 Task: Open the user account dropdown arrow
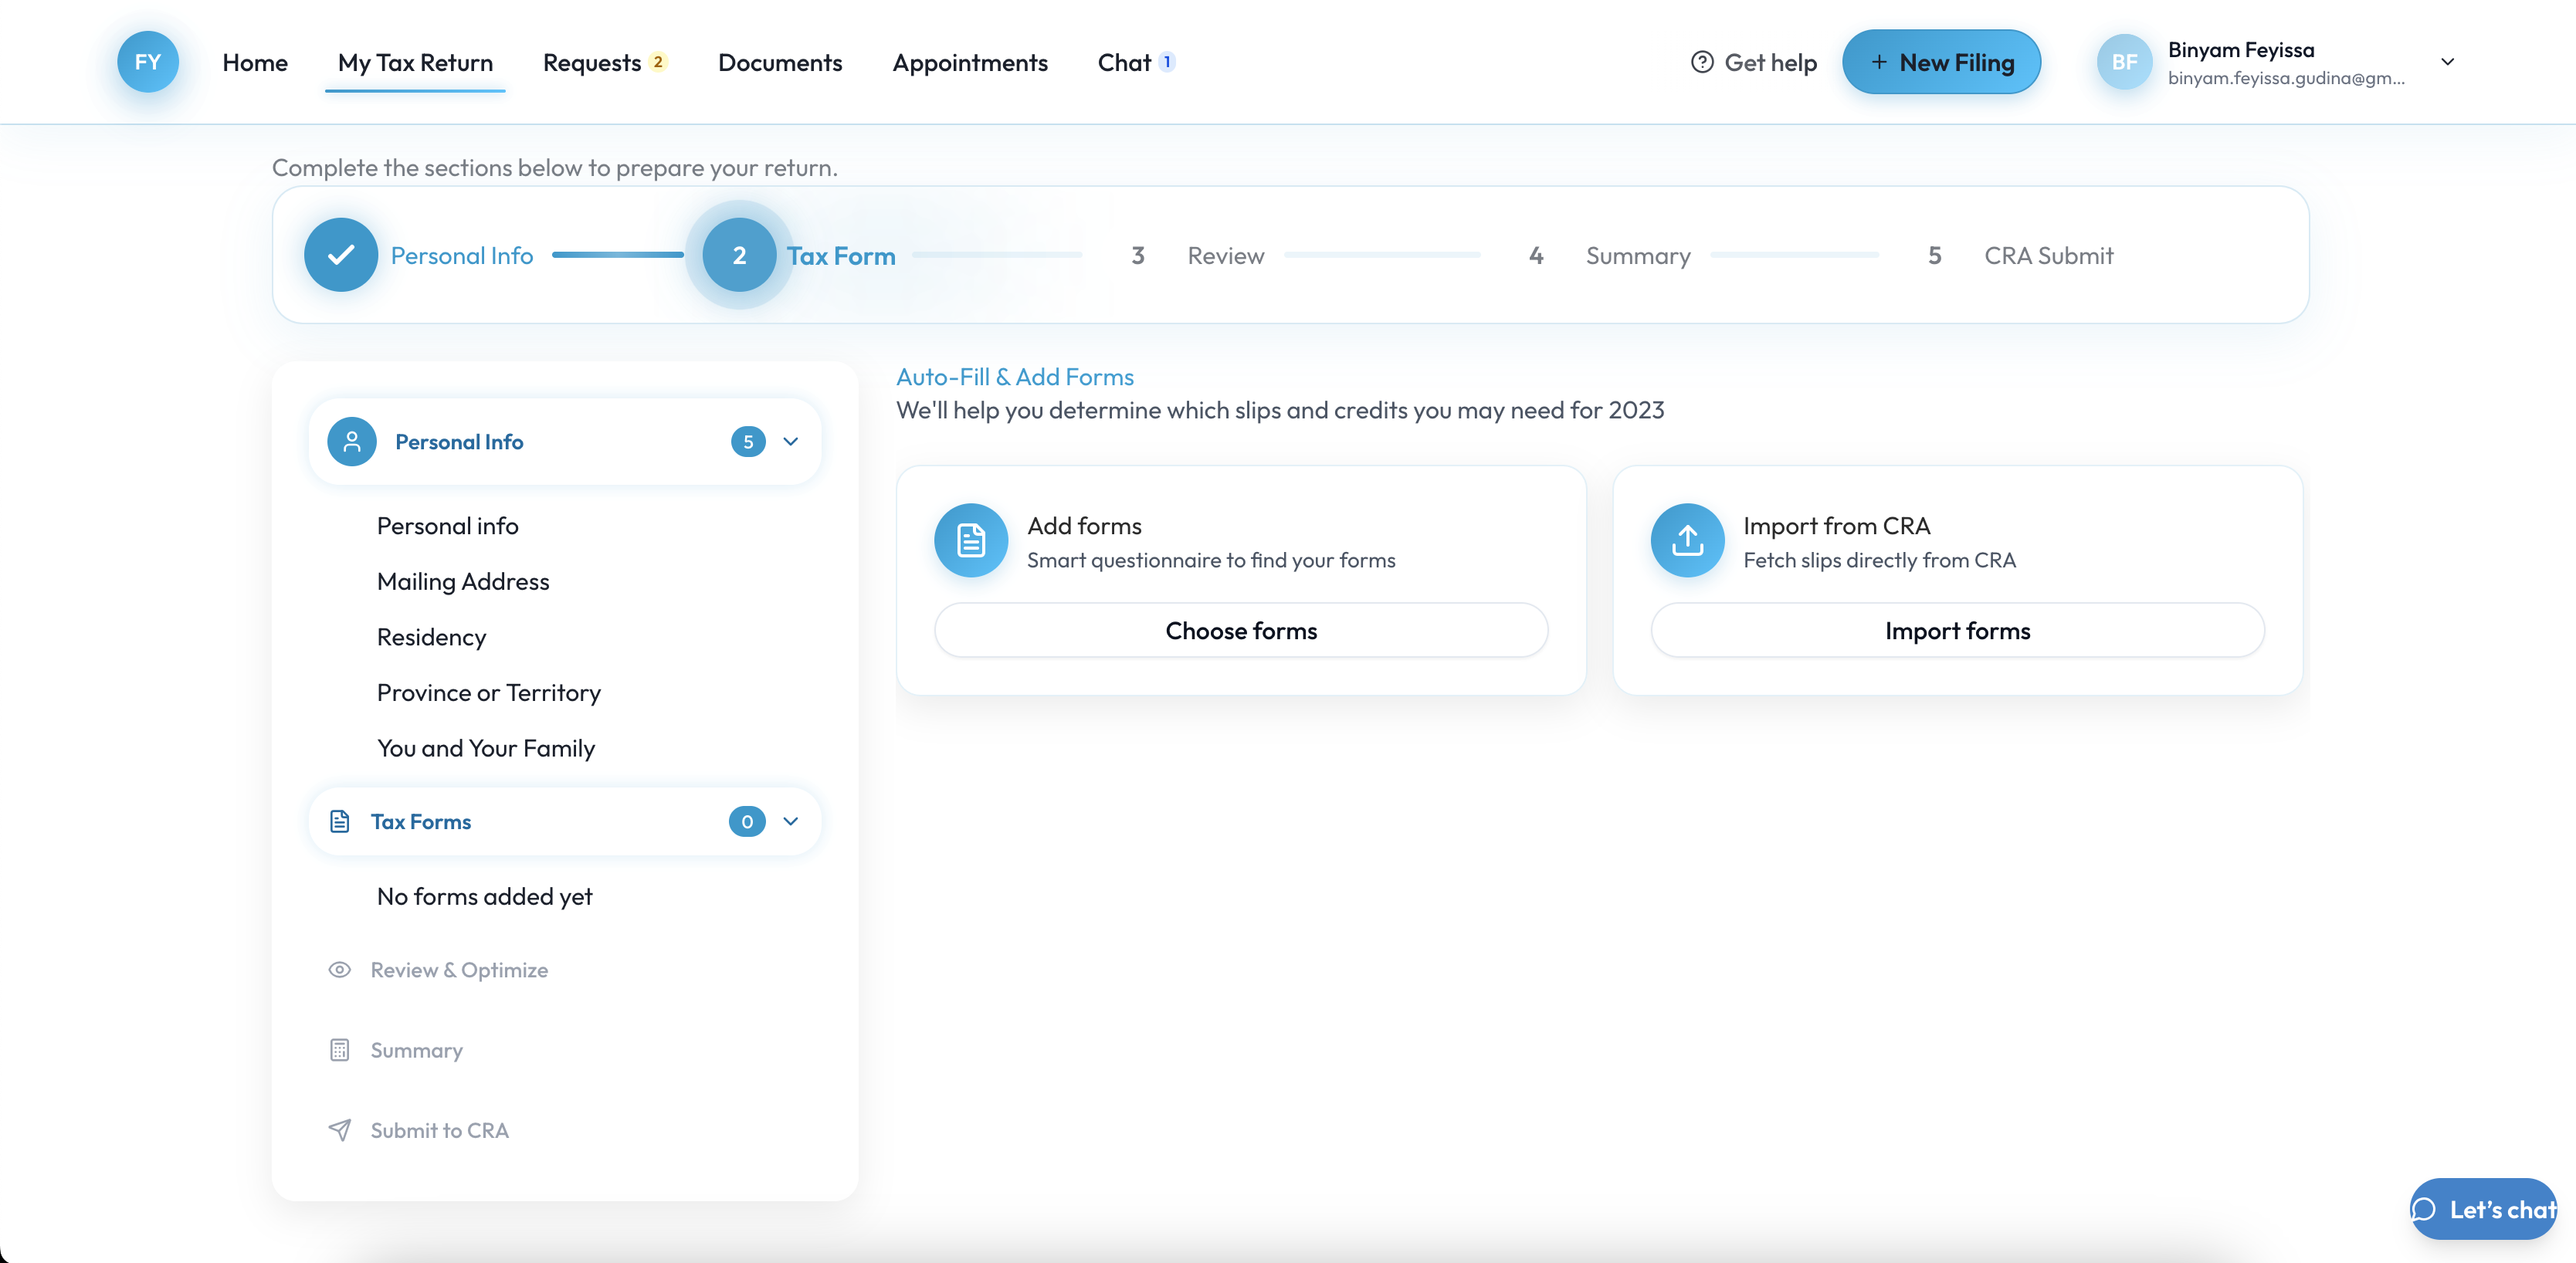pyautogui.click(x=2447, y=62)
